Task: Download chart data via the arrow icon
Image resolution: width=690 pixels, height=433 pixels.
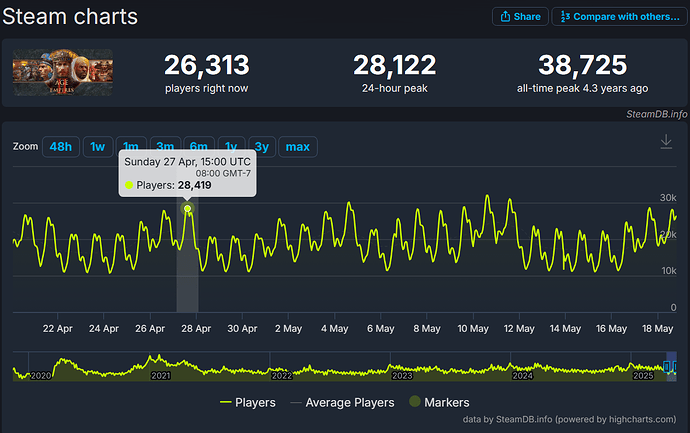Action: point(666,142)
